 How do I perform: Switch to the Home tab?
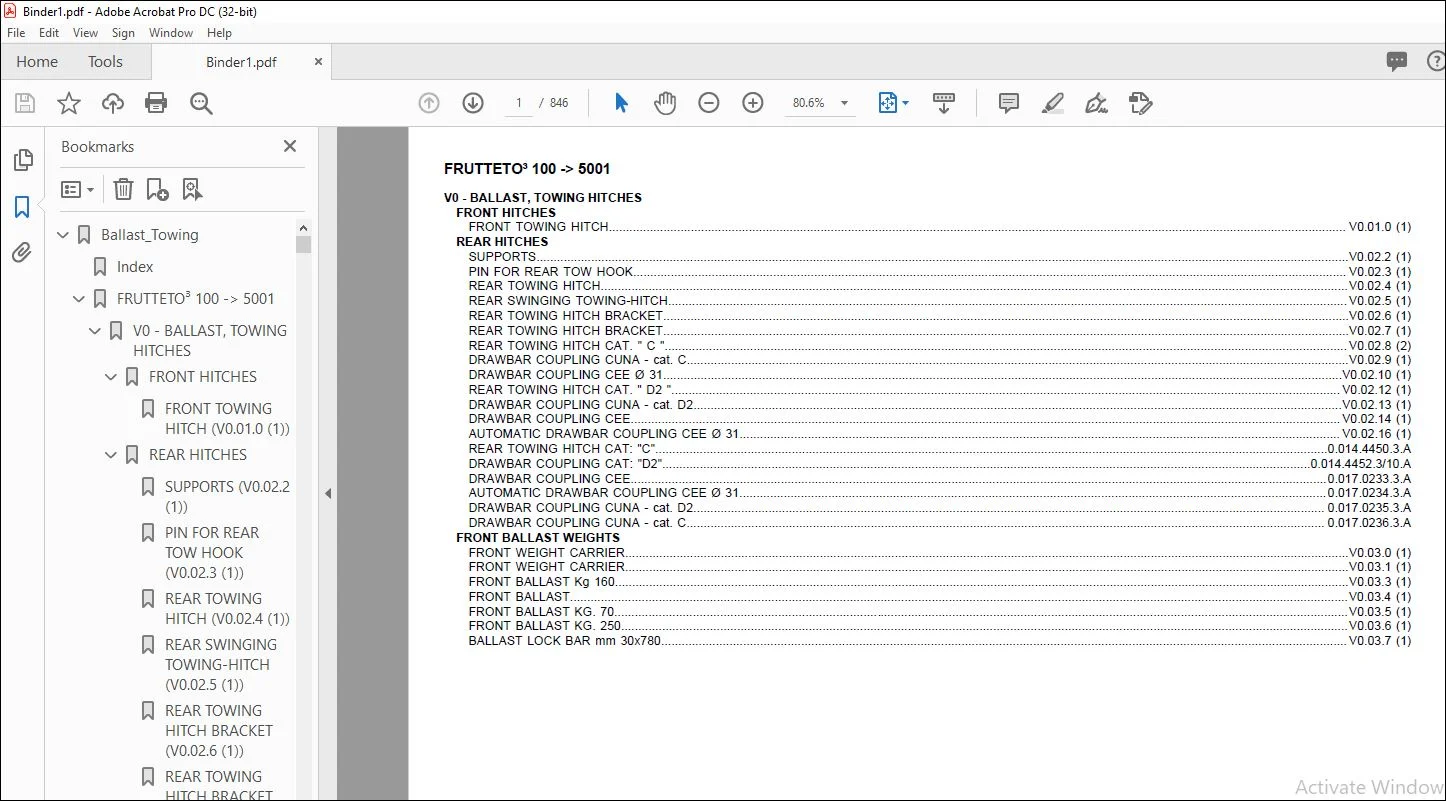point(37,62)
